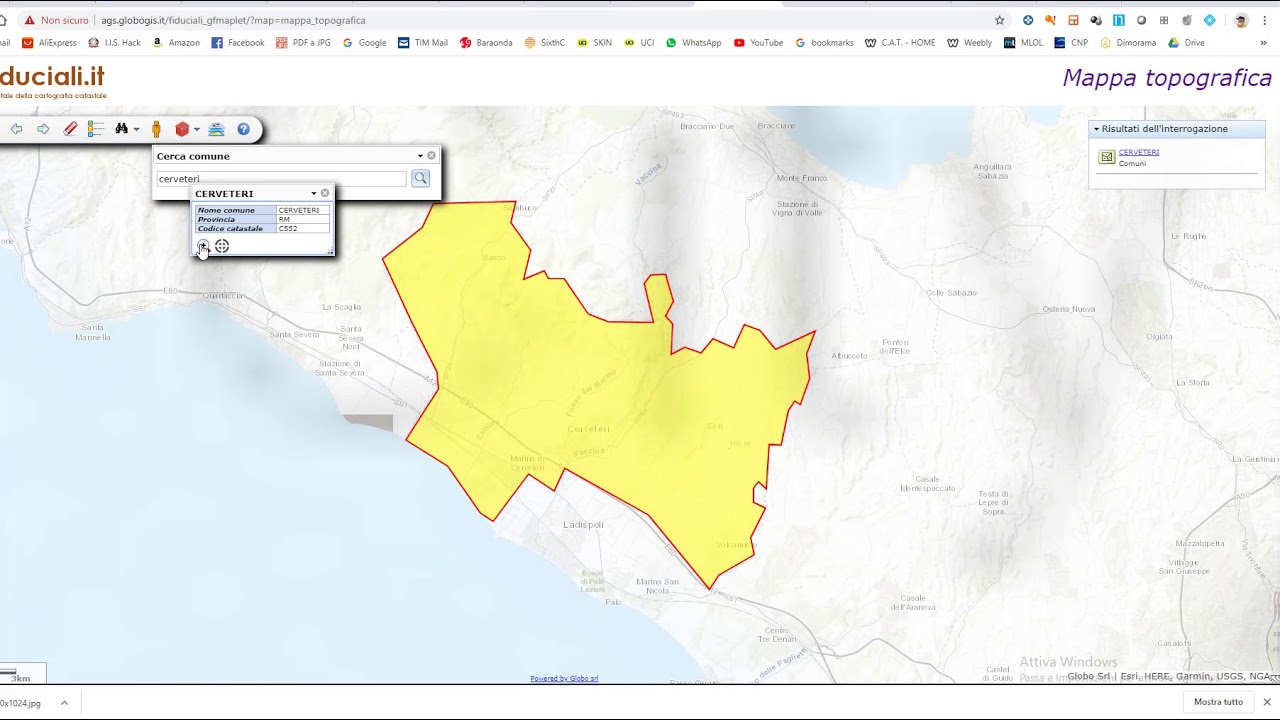Screen dimensions: 1280x720
Task: Click the red cube tool
Action: coord(182,129)
